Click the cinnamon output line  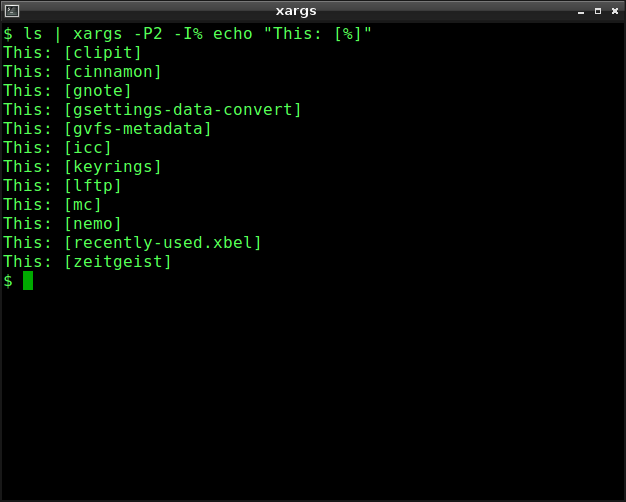pyautogui.click(x=82, y=72)
